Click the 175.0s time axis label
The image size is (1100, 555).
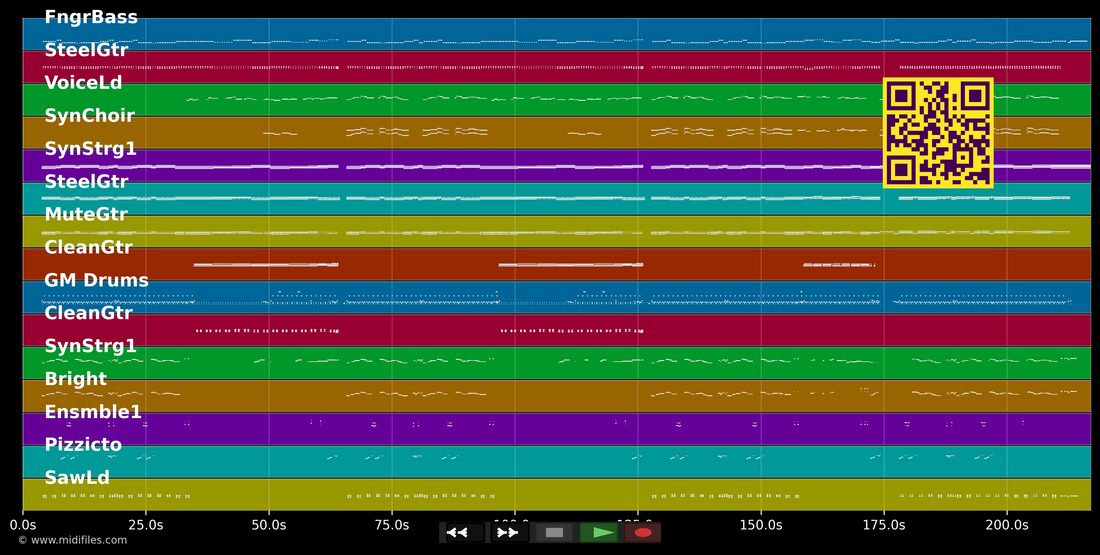pyautogui.click(x=884, y=525)
